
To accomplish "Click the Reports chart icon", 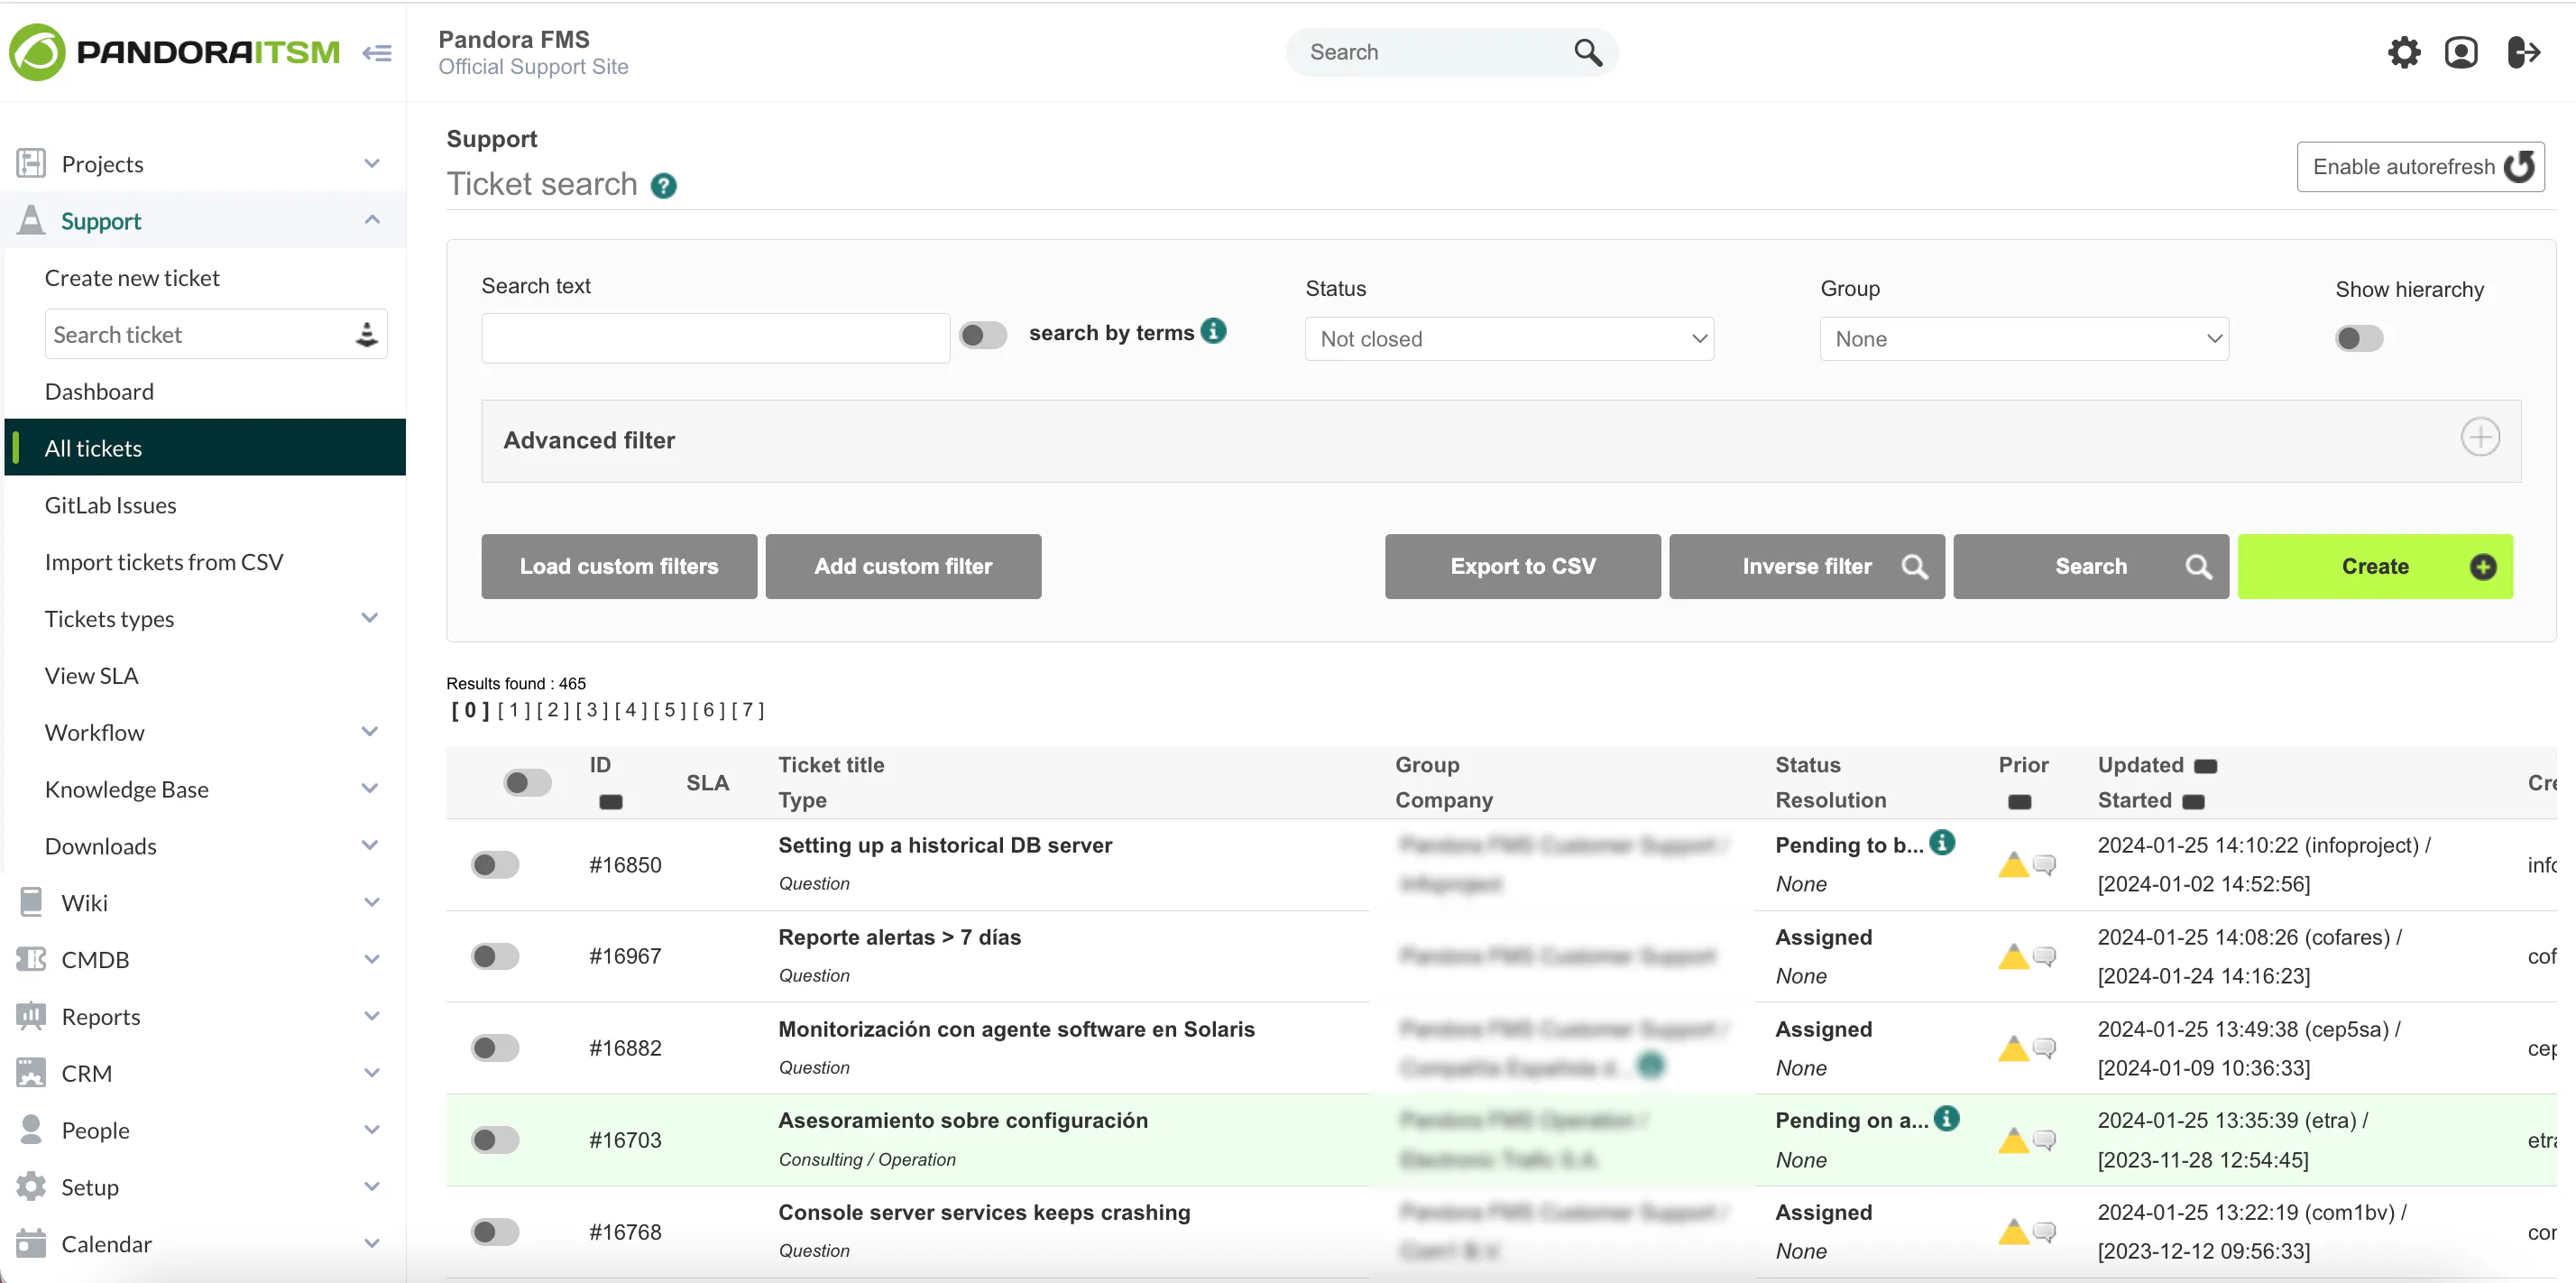I will point(31,1016).
